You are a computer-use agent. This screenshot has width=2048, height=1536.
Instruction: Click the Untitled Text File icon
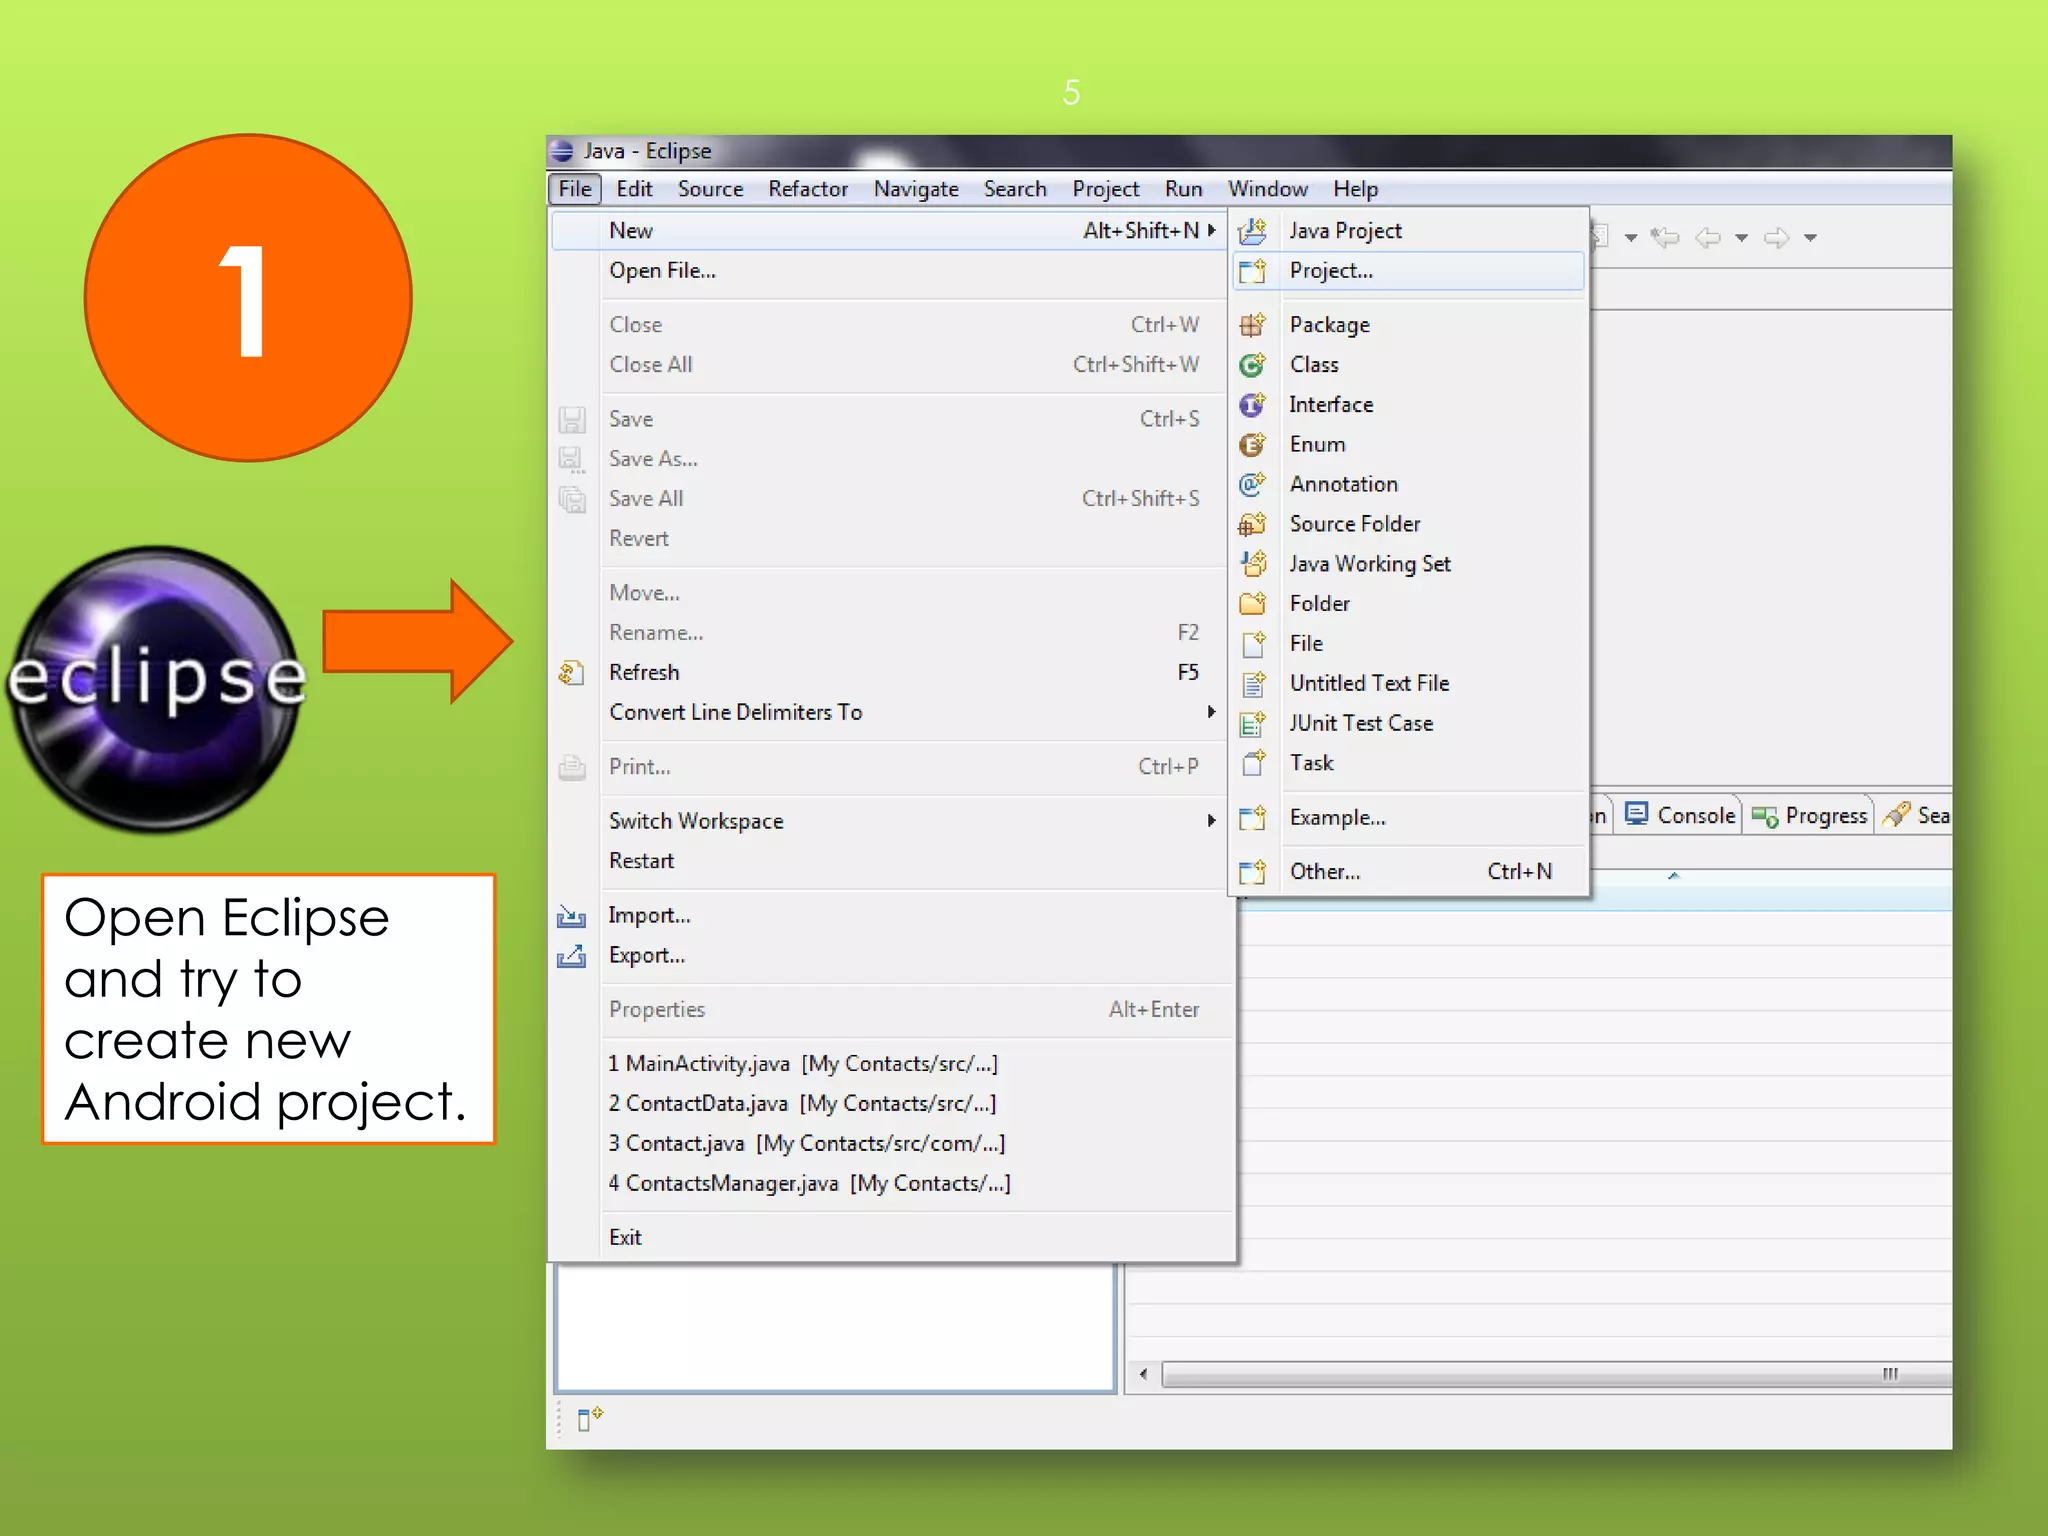(x=1252, y=683)
